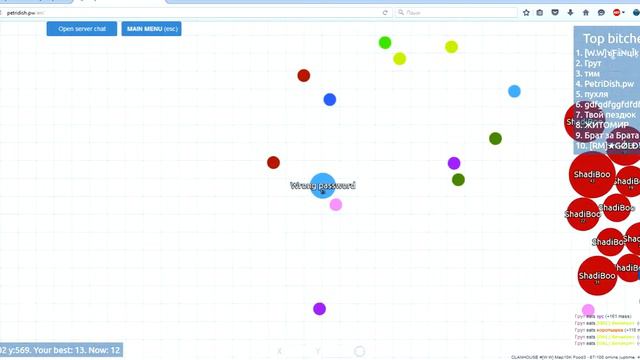Click the dark blue food pellet
Screen dimensions: 640x360
coord(330,100)
